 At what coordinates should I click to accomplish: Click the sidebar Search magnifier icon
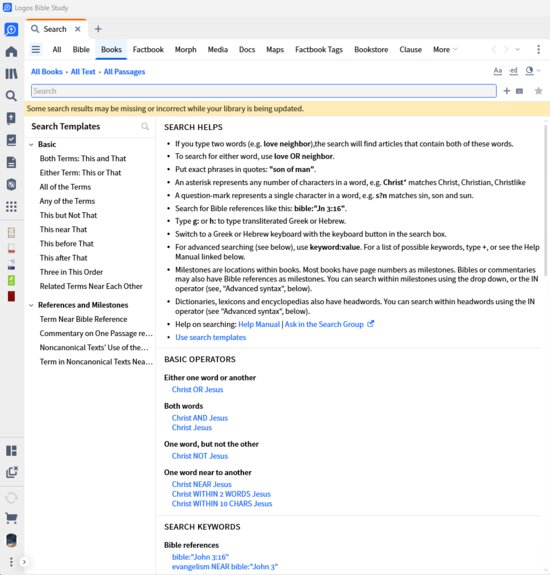point(11,96)
